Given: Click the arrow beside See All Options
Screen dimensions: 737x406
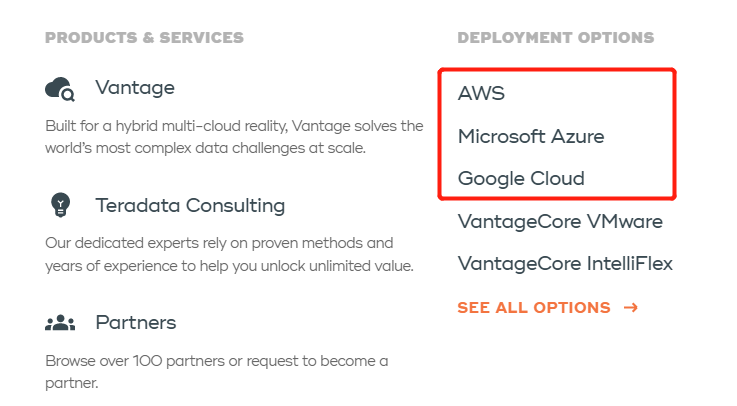Looking at the screenshot, I should (x=630, y=307).
